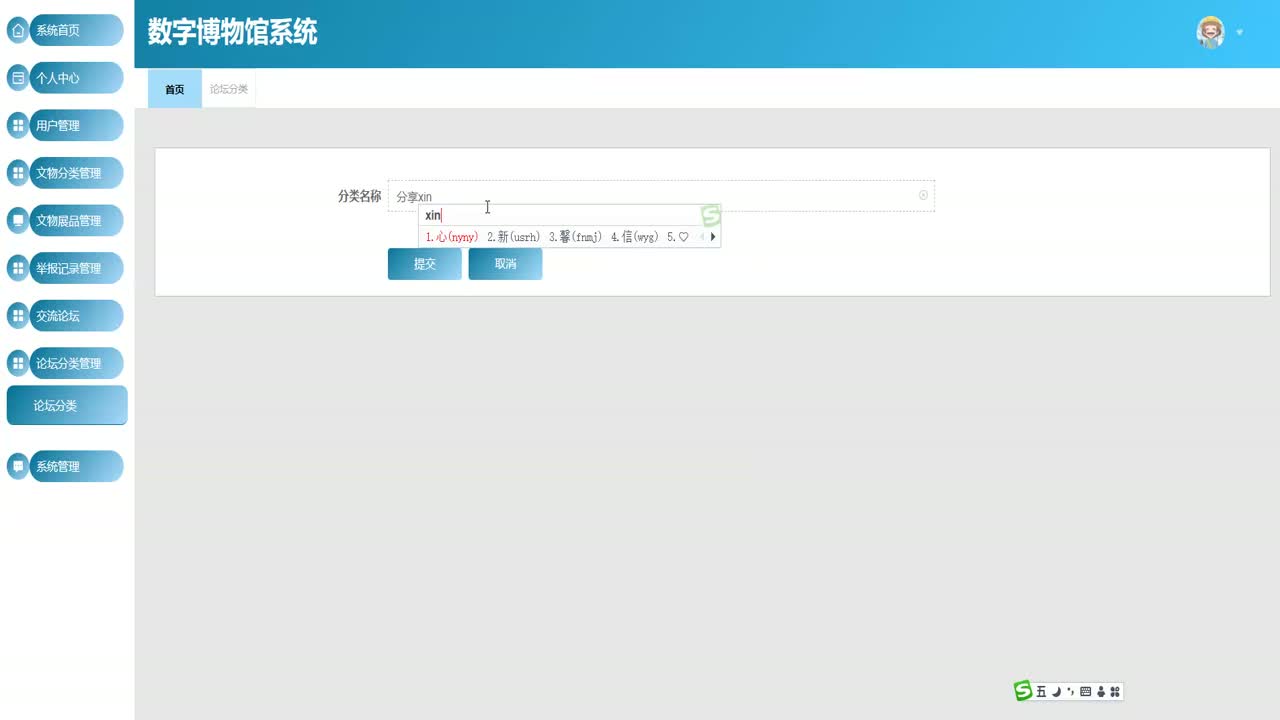
Task: Click the 数字博物馆系统 title
Action: click(x=233, y=32)
